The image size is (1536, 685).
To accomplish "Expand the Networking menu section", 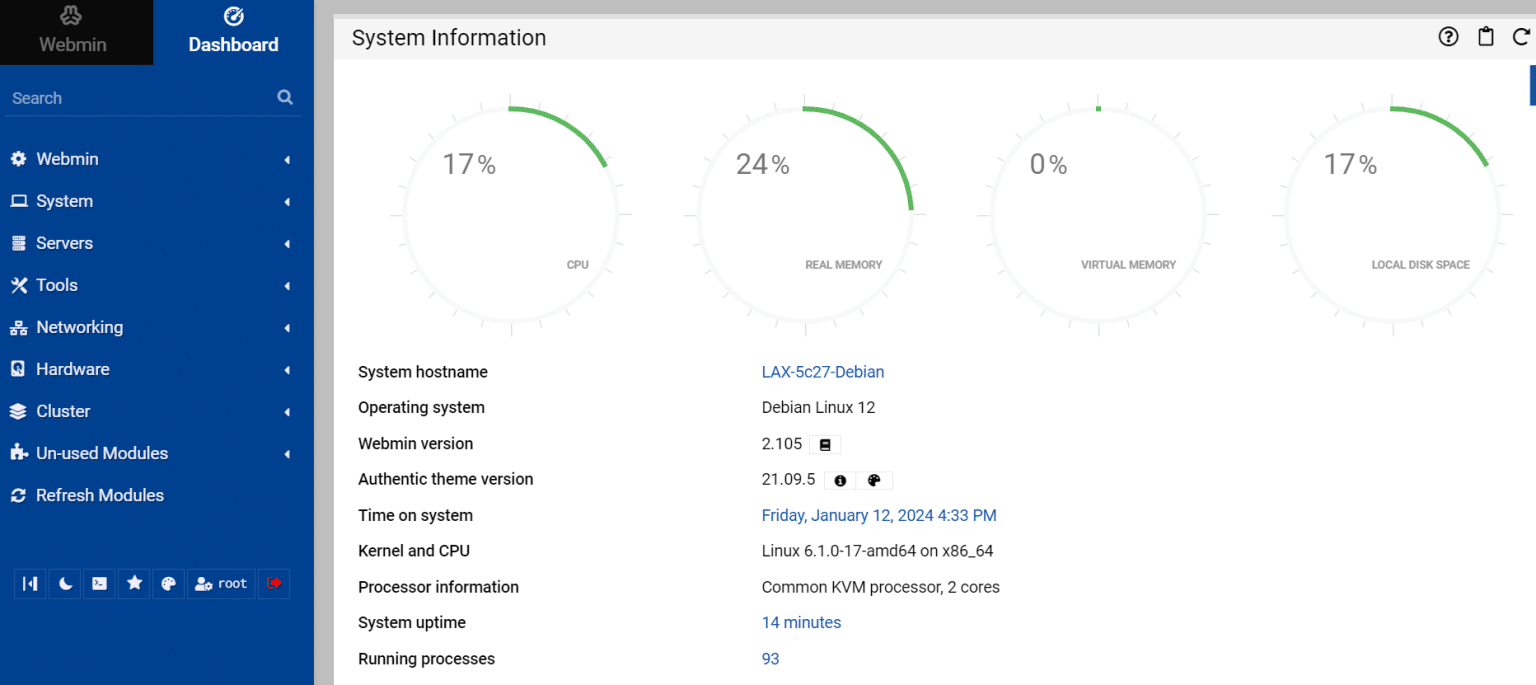I will point(79,327).
